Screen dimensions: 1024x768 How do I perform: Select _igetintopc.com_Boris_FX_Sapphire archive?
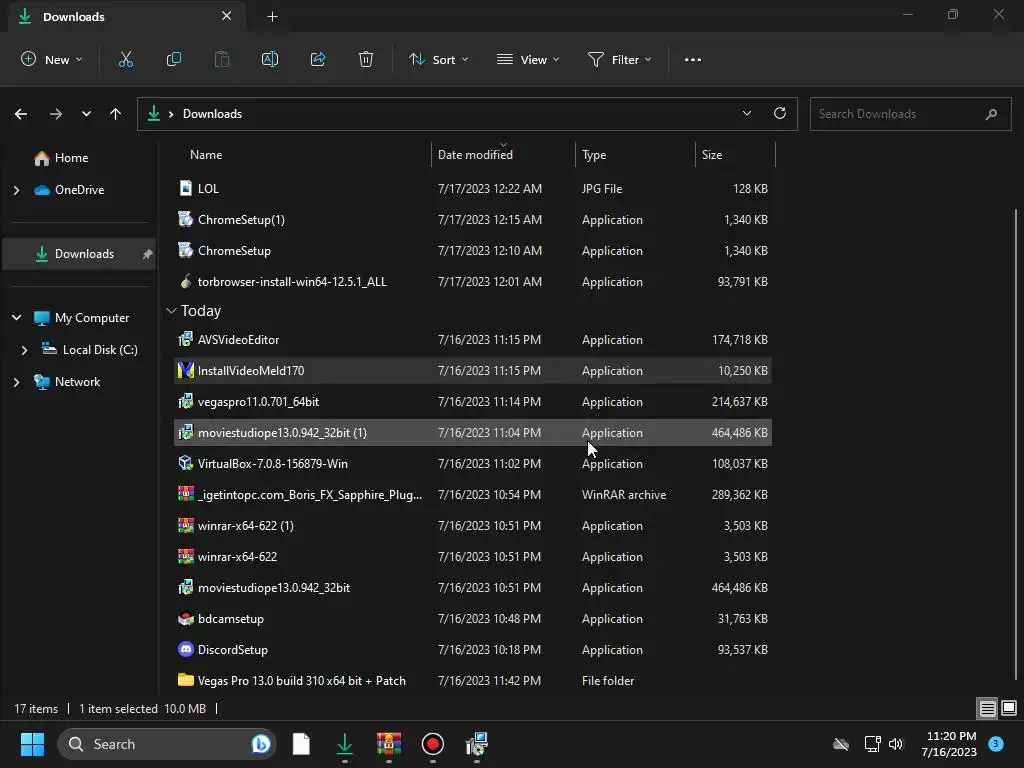(473, 494)
